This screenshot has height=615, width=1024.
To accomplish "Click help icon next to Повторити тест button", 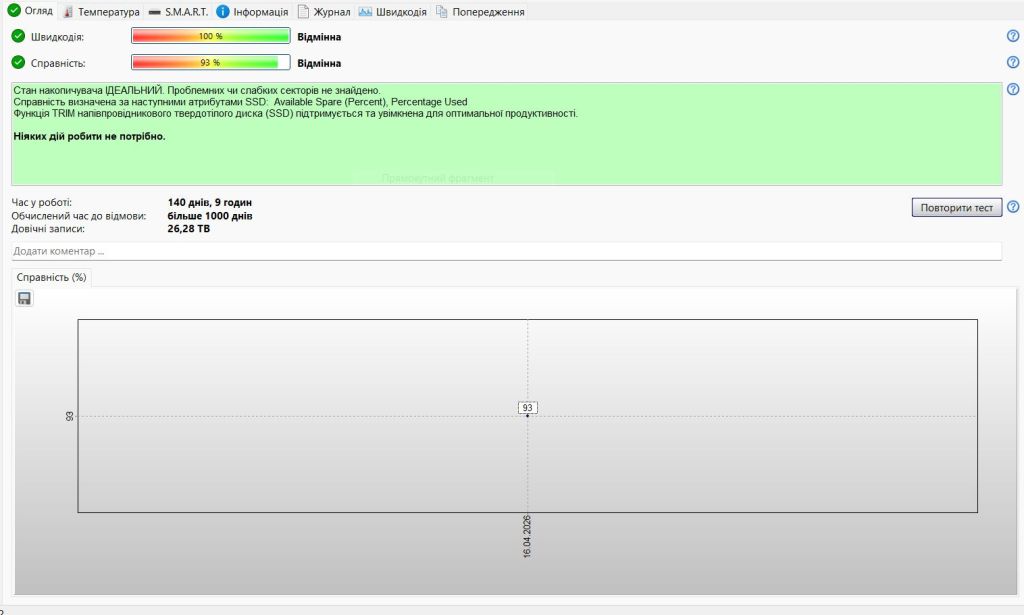I will click(1013, 206).
